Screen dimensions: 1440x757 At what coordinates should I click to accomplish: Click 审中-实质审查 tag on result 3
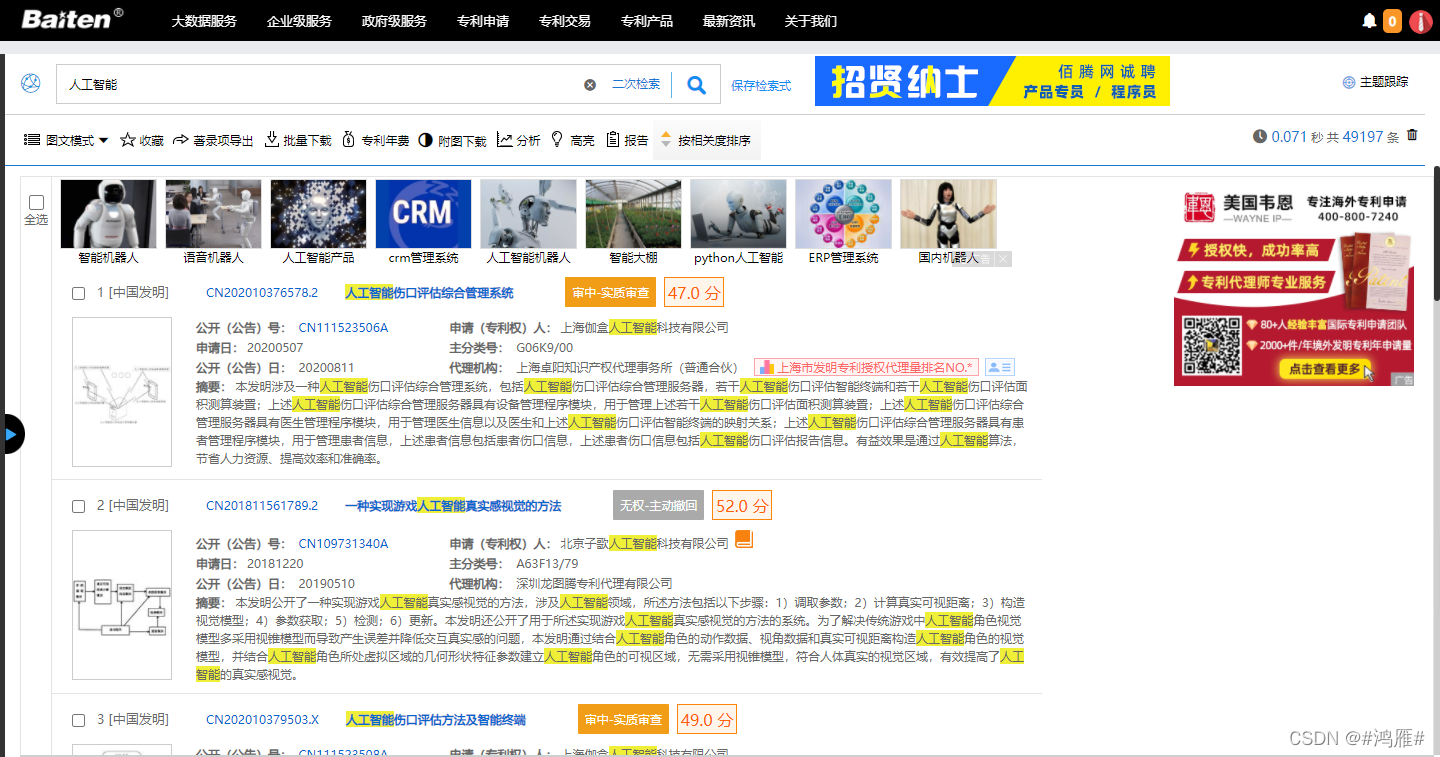623,720
